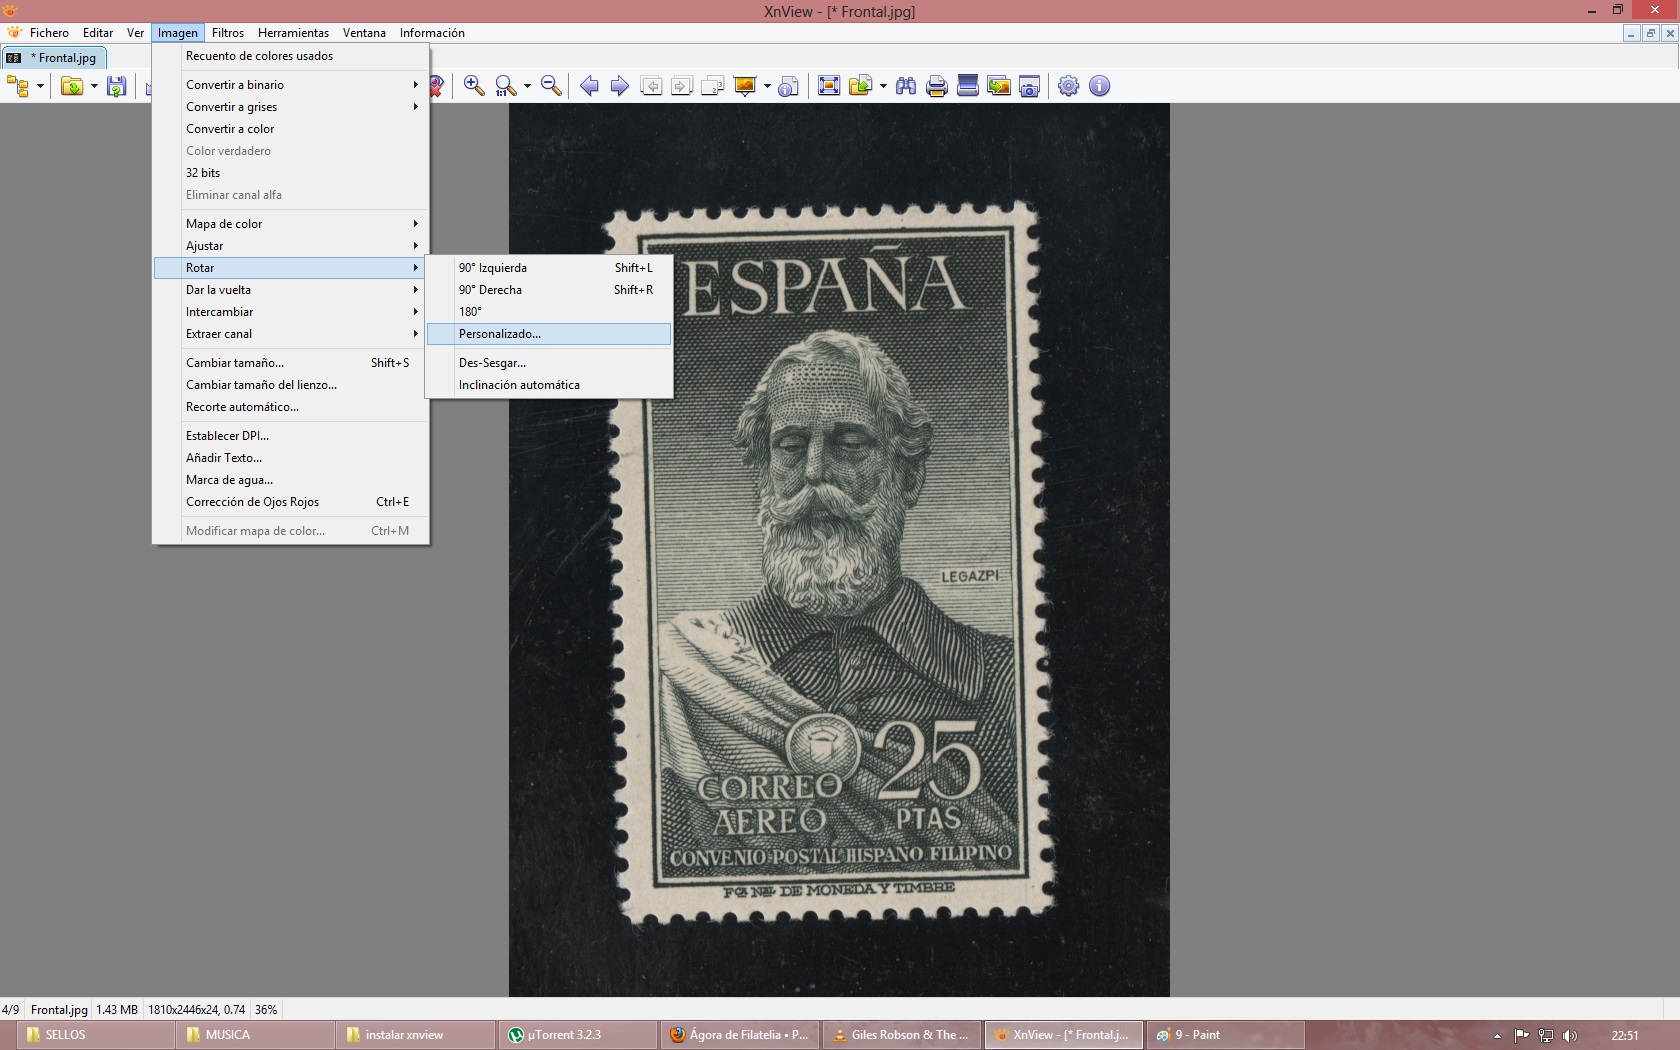Choose Personalizado... in the Rotar submenu
This screenshot has height=1050, width=1680.
point(500,334)
